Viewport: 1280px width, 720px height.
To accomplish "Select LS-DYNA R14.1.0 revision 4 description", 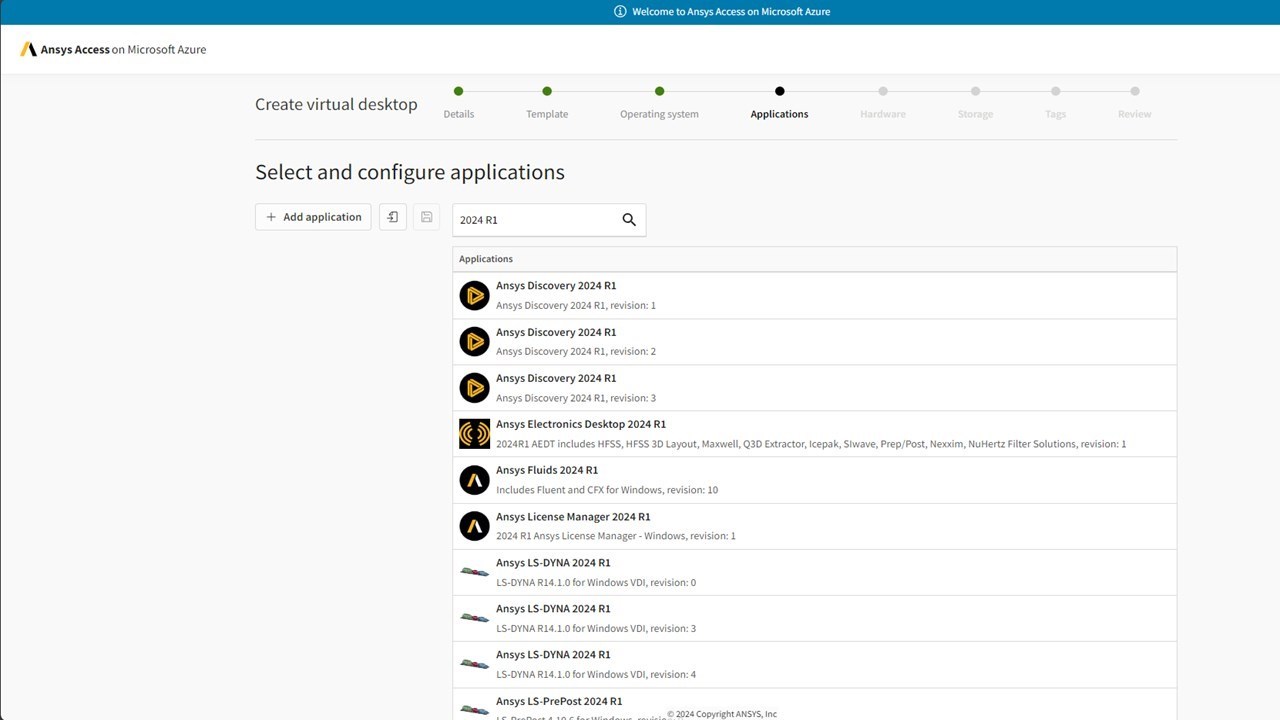I will click(x=596, y=675).
